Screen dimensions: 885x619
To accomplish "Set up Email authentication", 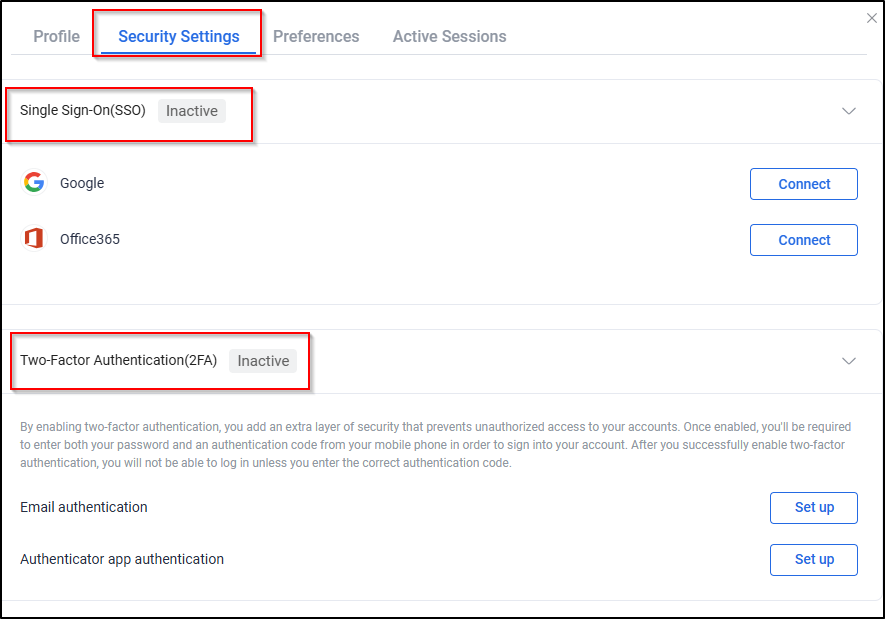I will (x=814, y=507).
